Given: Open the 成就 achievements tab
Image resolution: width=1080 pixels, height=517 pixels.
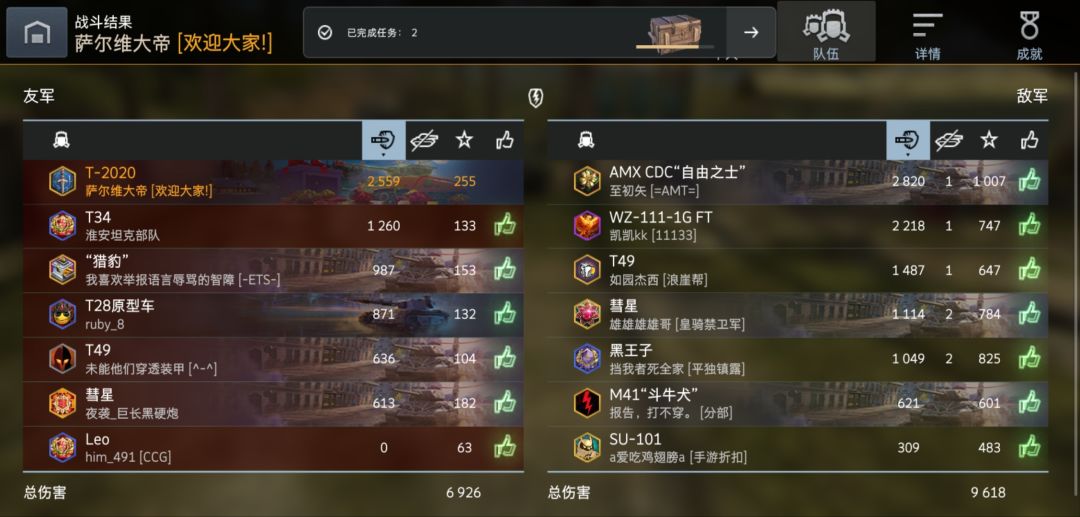Looking at the screenshot, I should [1029, 32].
